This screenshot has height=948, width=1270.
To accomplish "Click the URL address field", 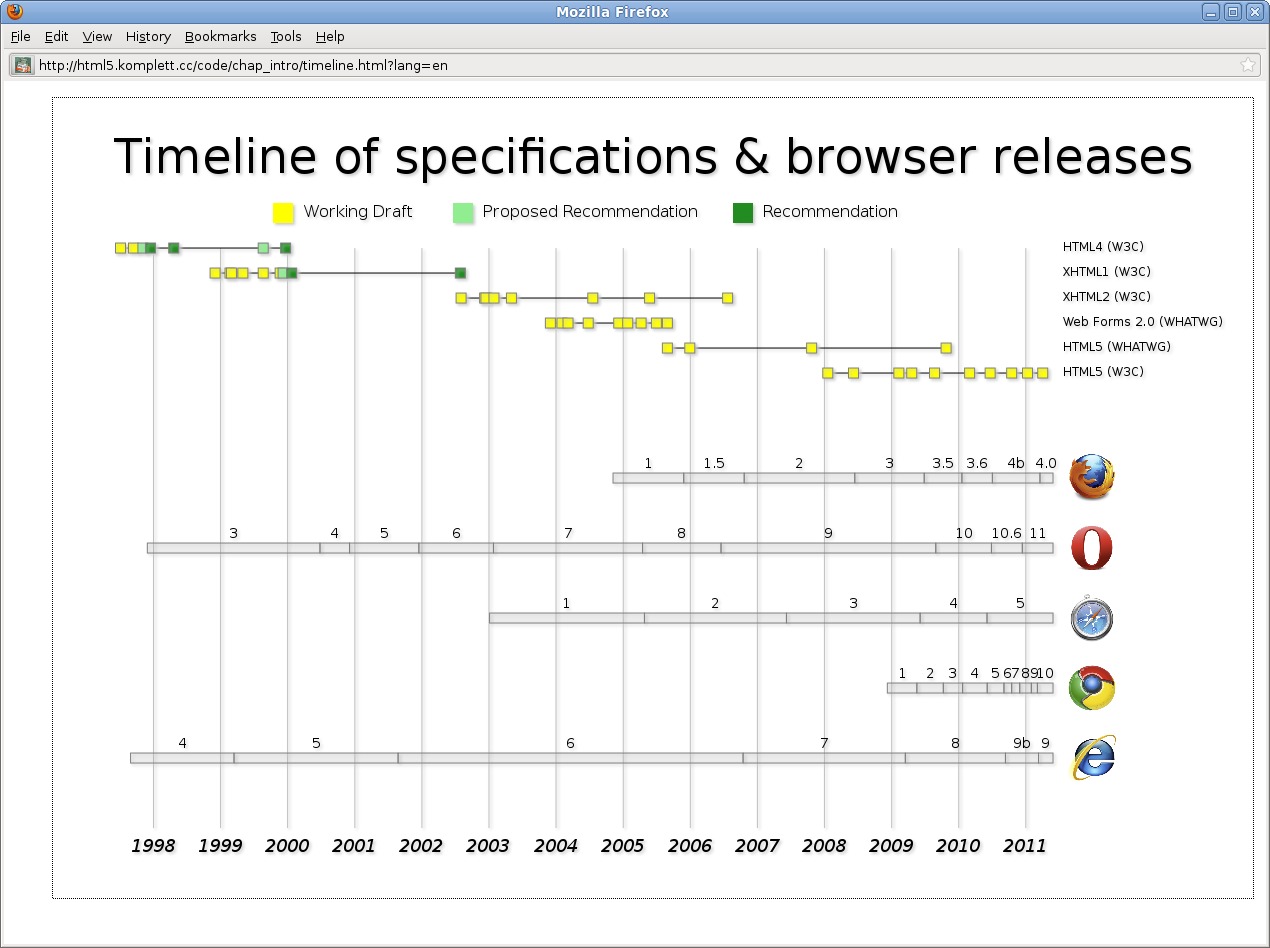I will [600, 65].
